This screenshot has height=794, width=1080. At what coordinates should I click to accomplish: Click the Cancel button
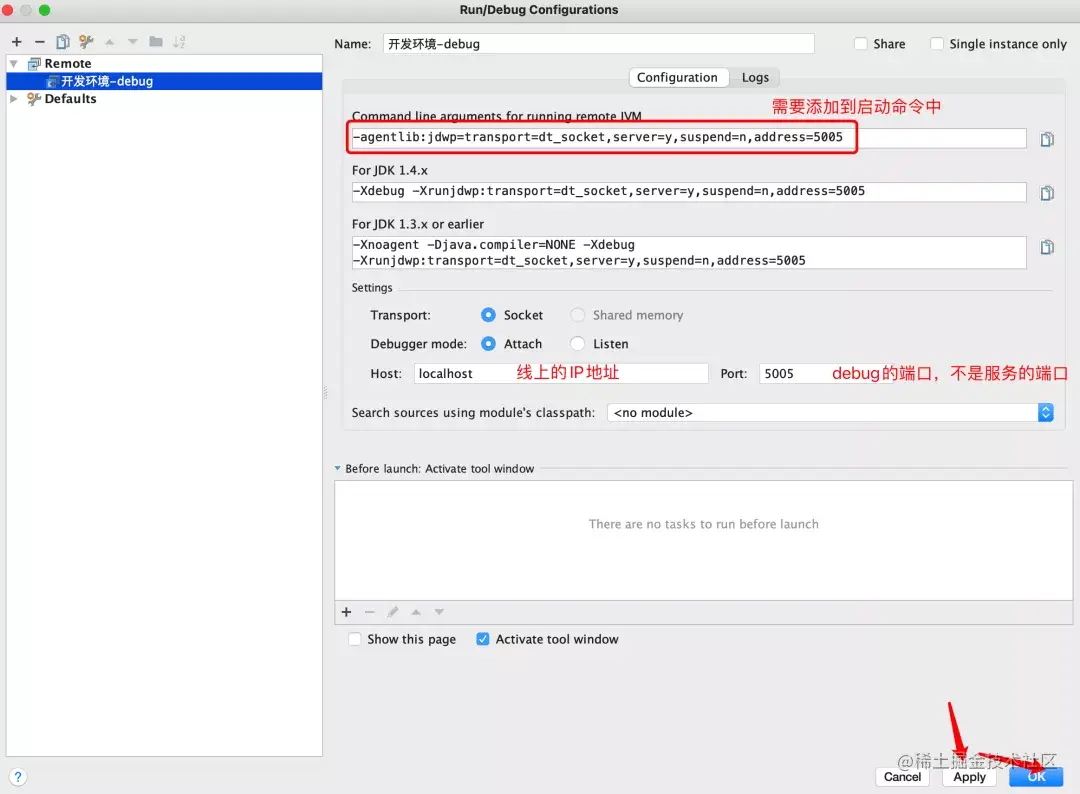tap(902, 777)
